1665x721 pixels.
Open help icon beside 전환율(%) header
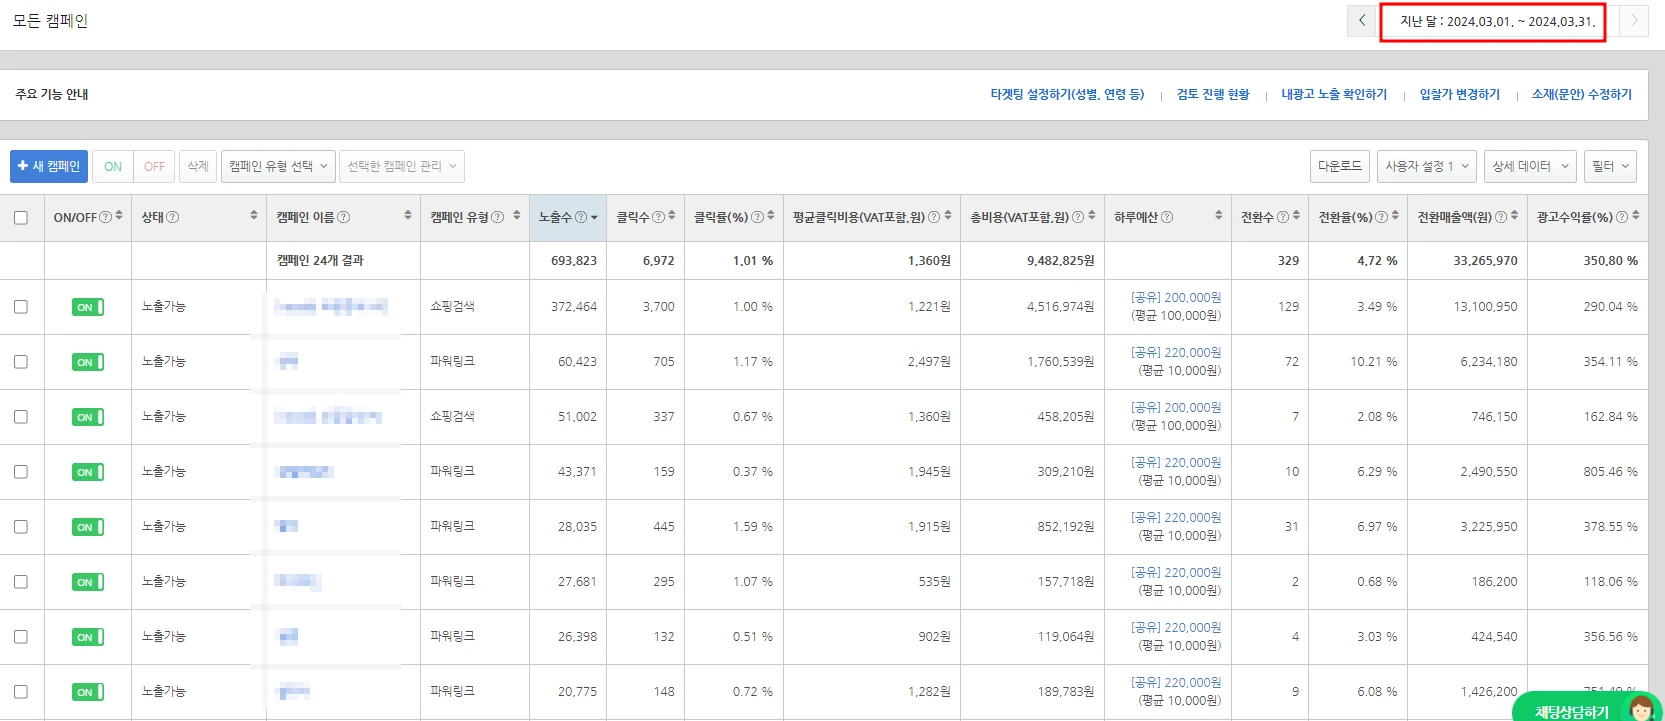pos(1382,217)
